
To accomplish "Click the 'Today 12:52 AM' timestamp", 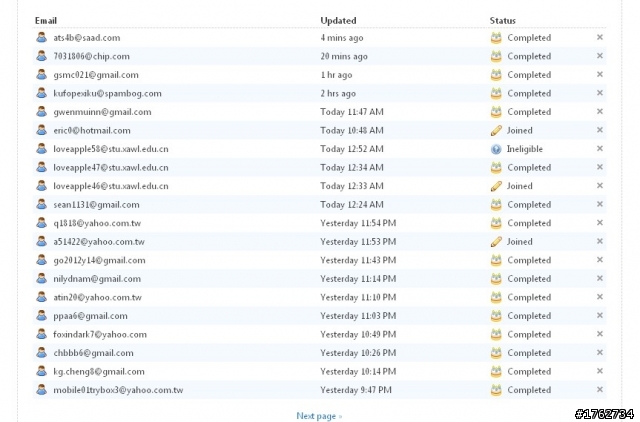I will pyautogui.click(x=352, y=149).
